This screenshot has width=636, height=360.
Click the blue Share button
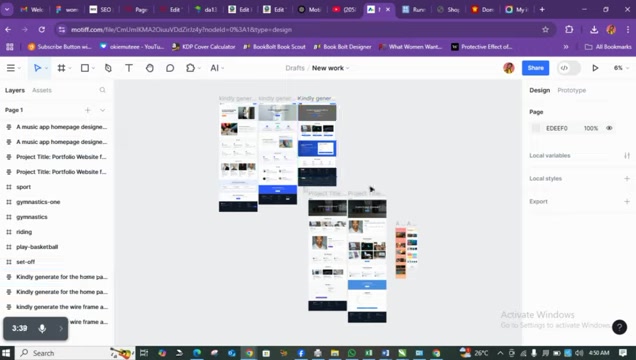pos(535,68)
